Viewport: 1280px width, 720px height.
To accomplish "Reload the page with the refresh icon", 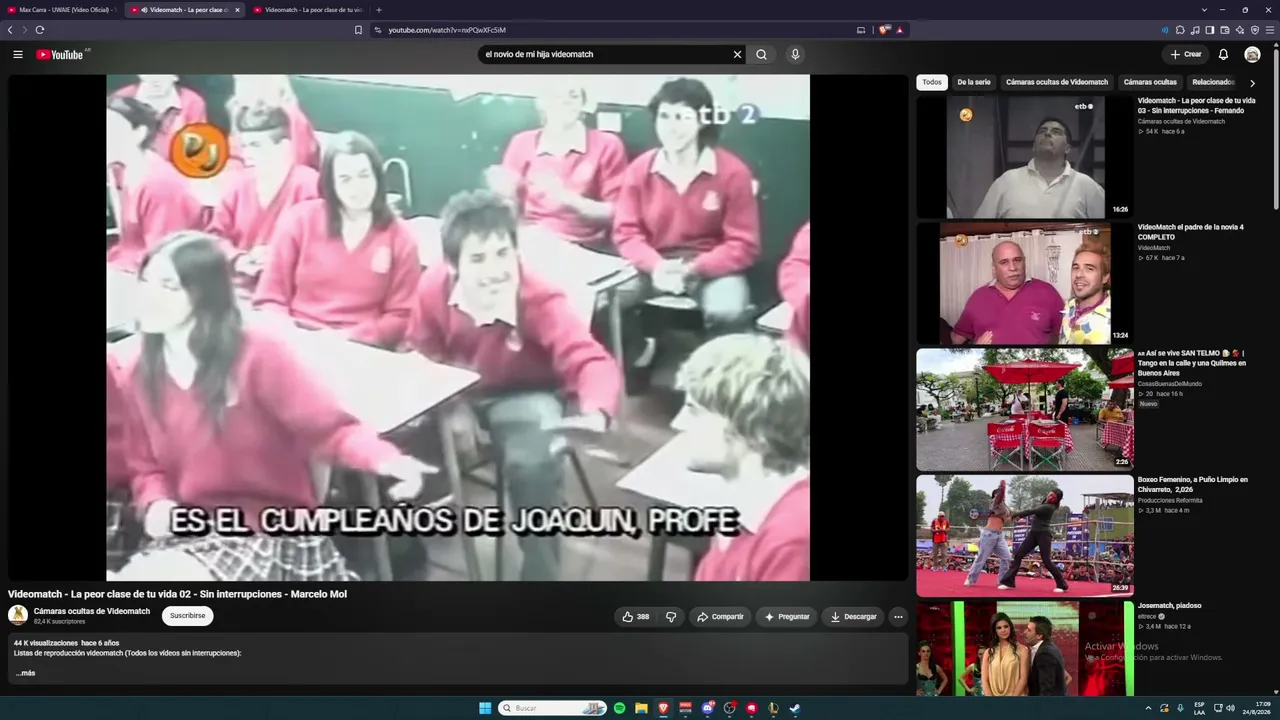I will 39,30.
